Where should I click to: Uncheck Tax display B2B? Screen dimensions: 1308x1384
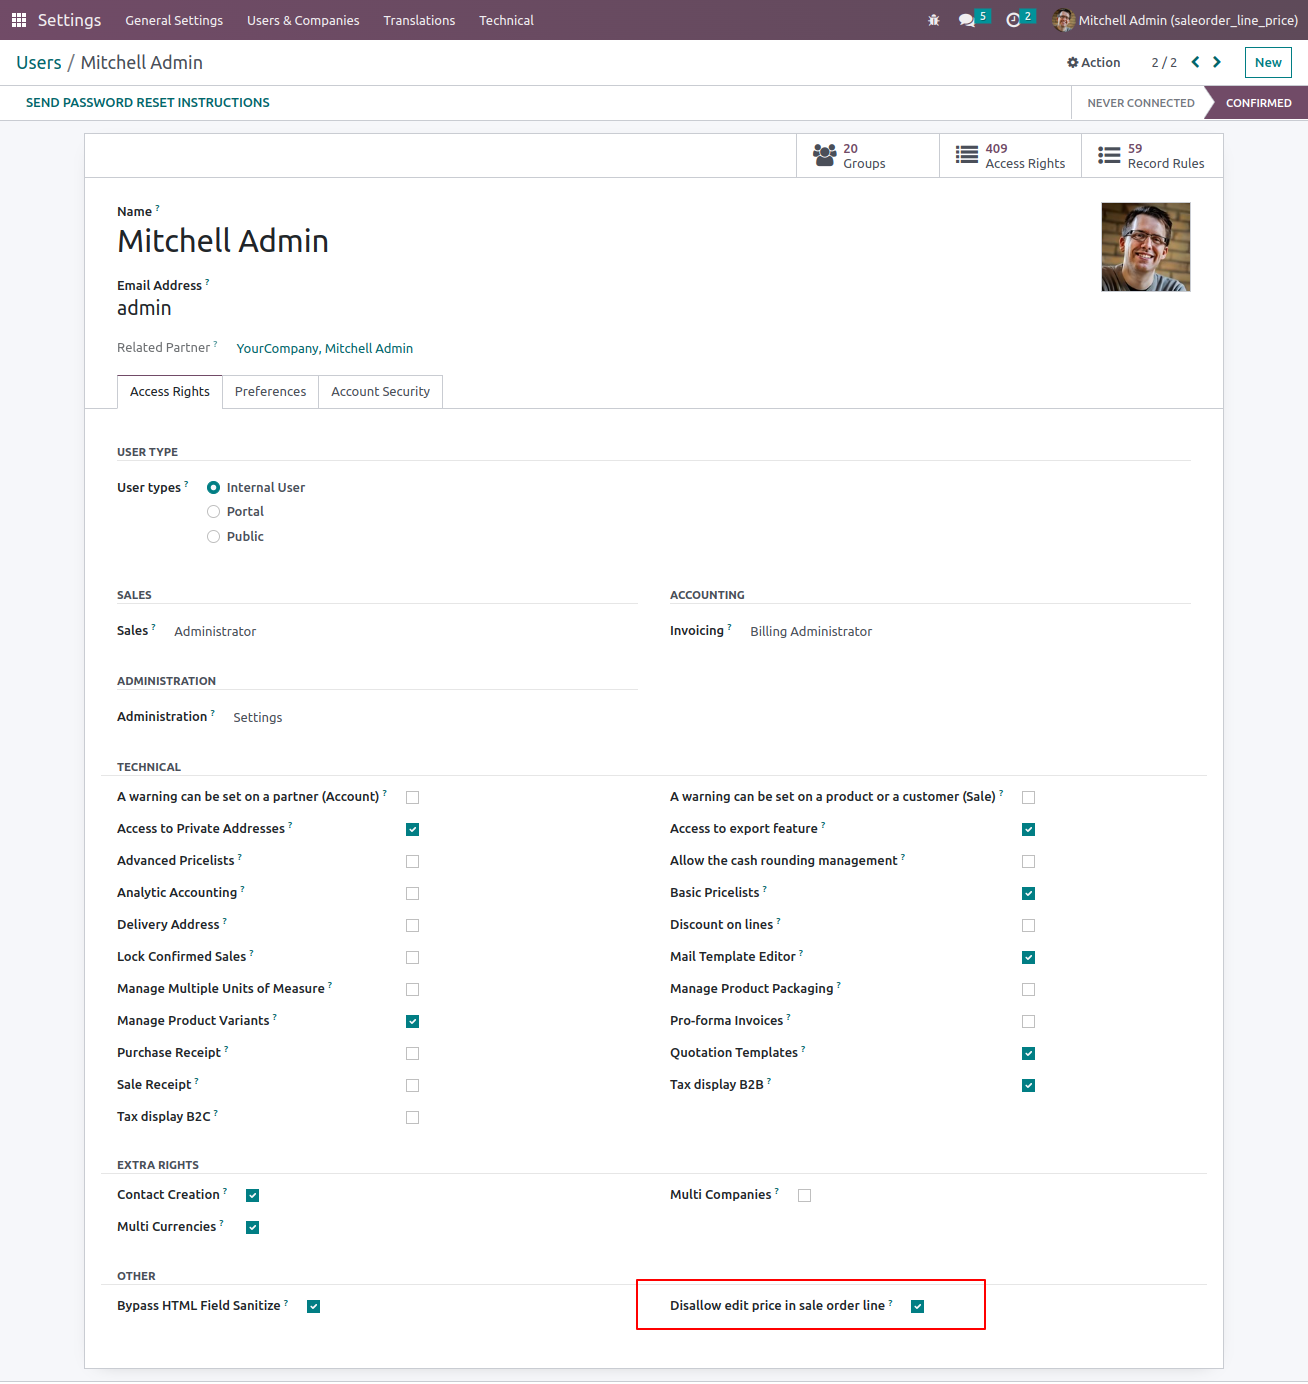point(1029,1086)
